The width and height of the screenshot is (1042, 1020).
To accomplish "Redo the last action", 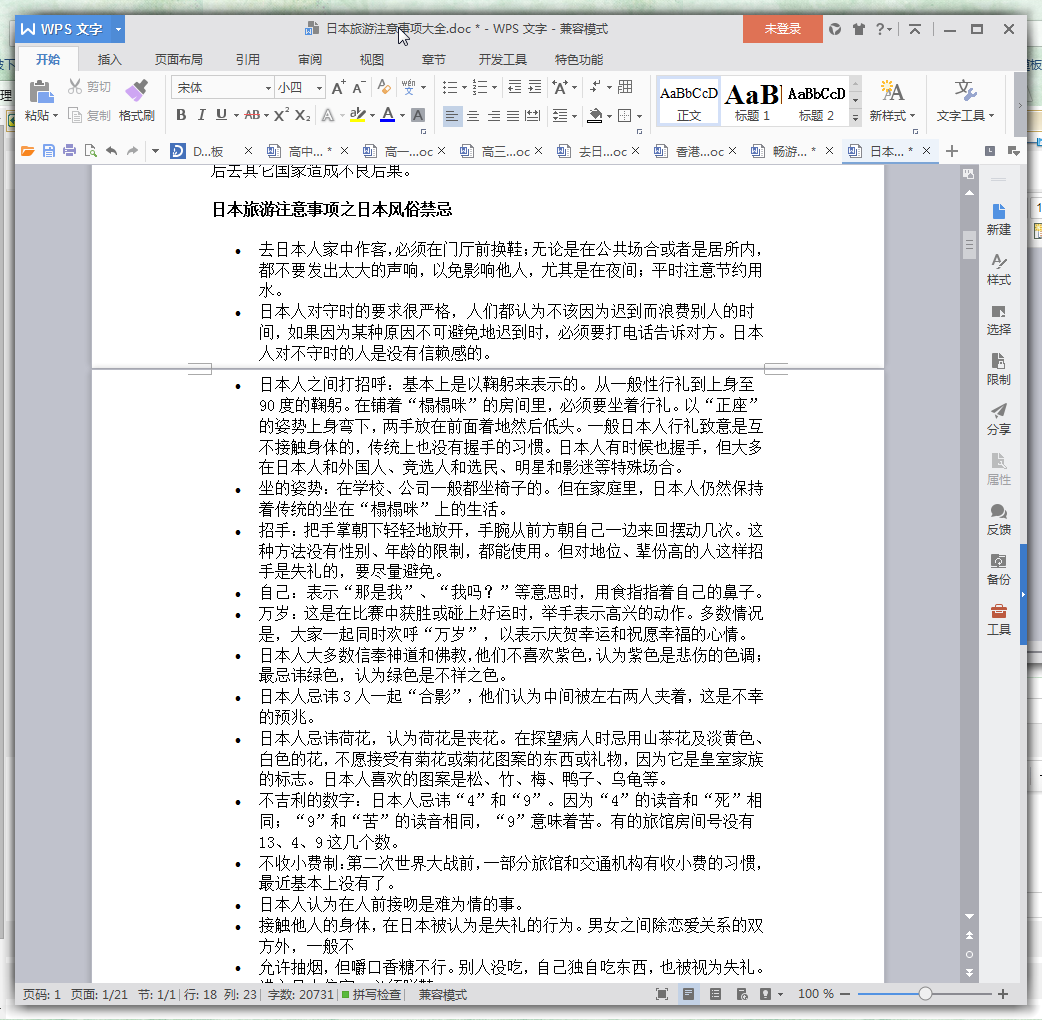I will coord(132,151).
